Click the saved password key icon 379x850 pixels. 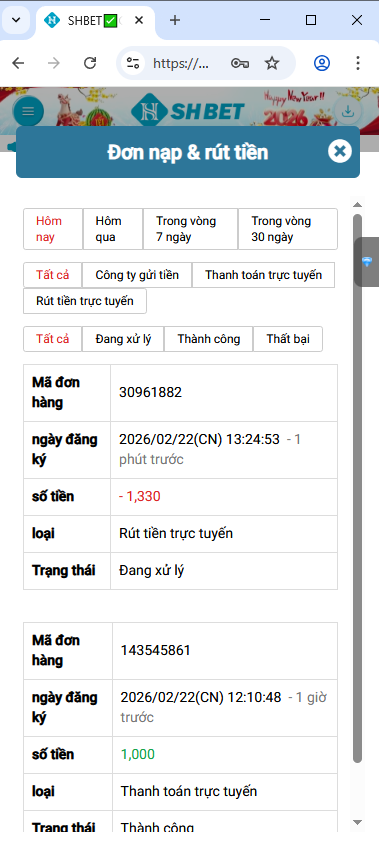tap(240, 63)
